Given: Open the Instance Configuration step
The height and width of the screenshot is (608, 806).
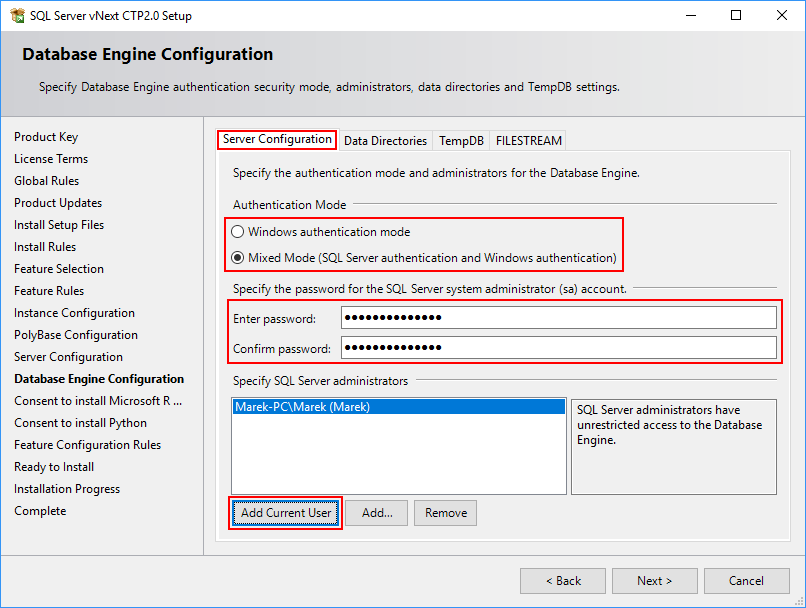Looking at the screenshot, I should (74, 312).
